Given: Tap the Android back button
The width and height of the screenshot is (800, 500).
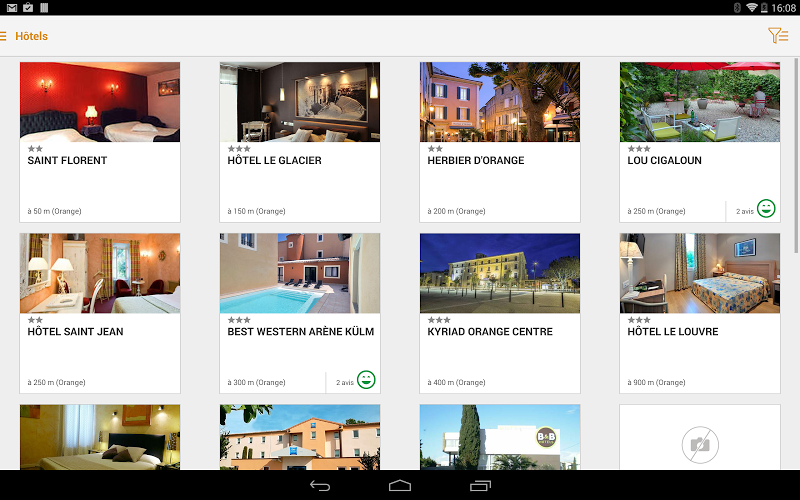Looking at the screenshot, I should point(320,486).
